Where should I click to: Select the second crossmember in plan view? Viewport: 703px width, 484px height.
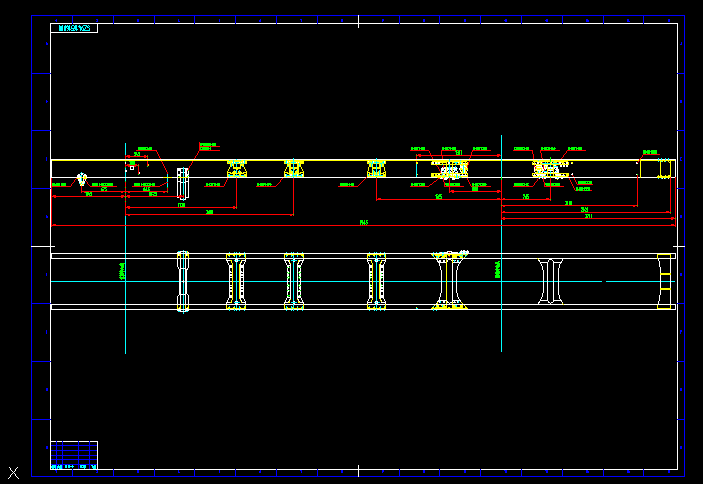[x=236, y=282]
